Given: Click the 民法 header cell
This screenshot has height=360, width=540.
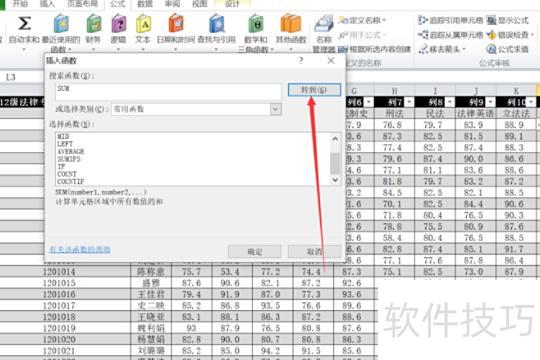Looking at the screenshot, I should pyautogui.click(x=435, y=114).
